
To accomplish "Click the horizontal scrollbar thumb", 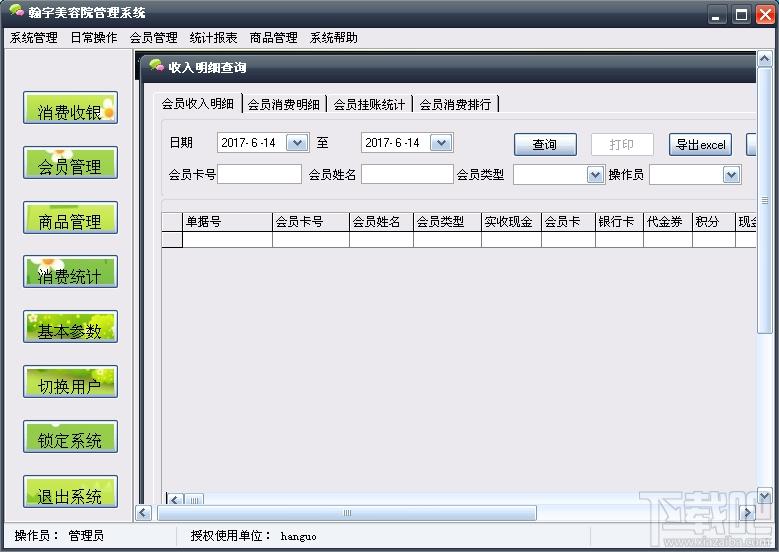I will point(347,513).
